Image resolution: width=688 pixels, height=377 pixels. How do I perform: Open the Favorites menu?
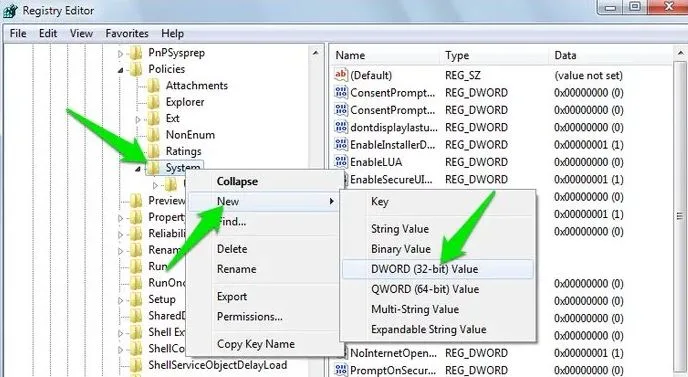click(127, 33)
